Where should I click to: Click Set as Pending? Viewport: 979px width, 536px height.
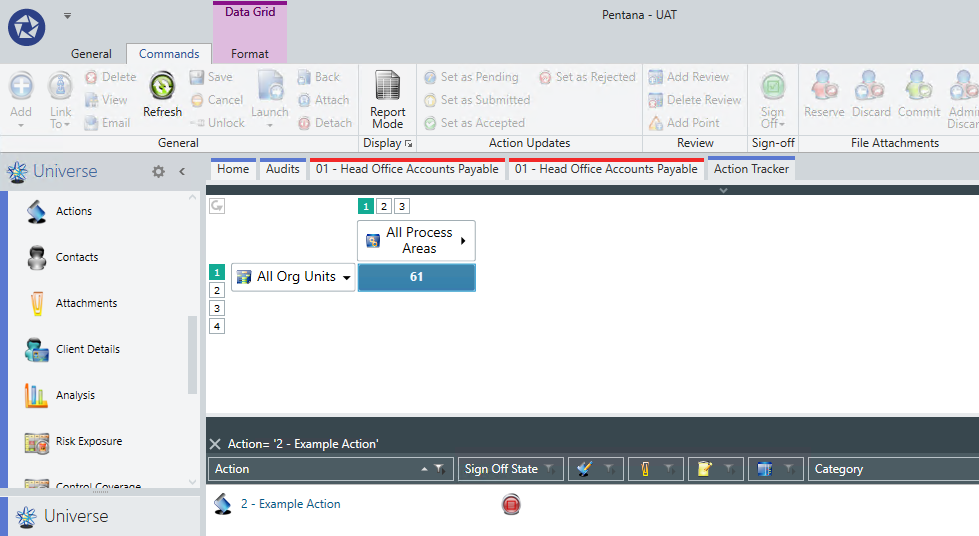point(471,77)
